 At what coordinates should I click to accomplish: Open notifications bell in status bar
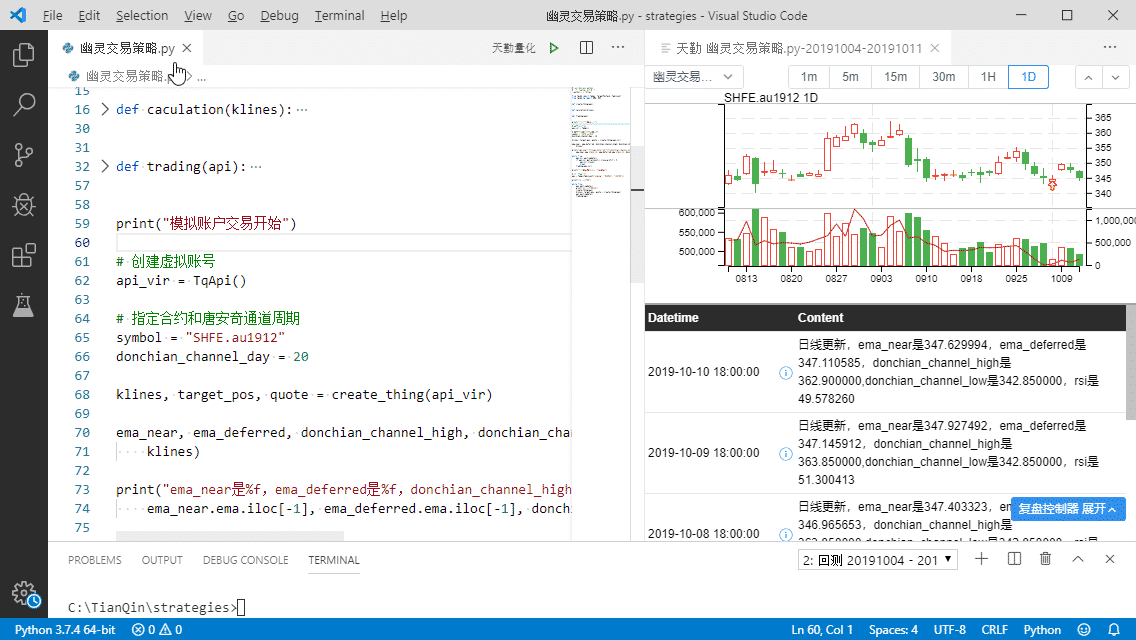(x=1114, y=630)
